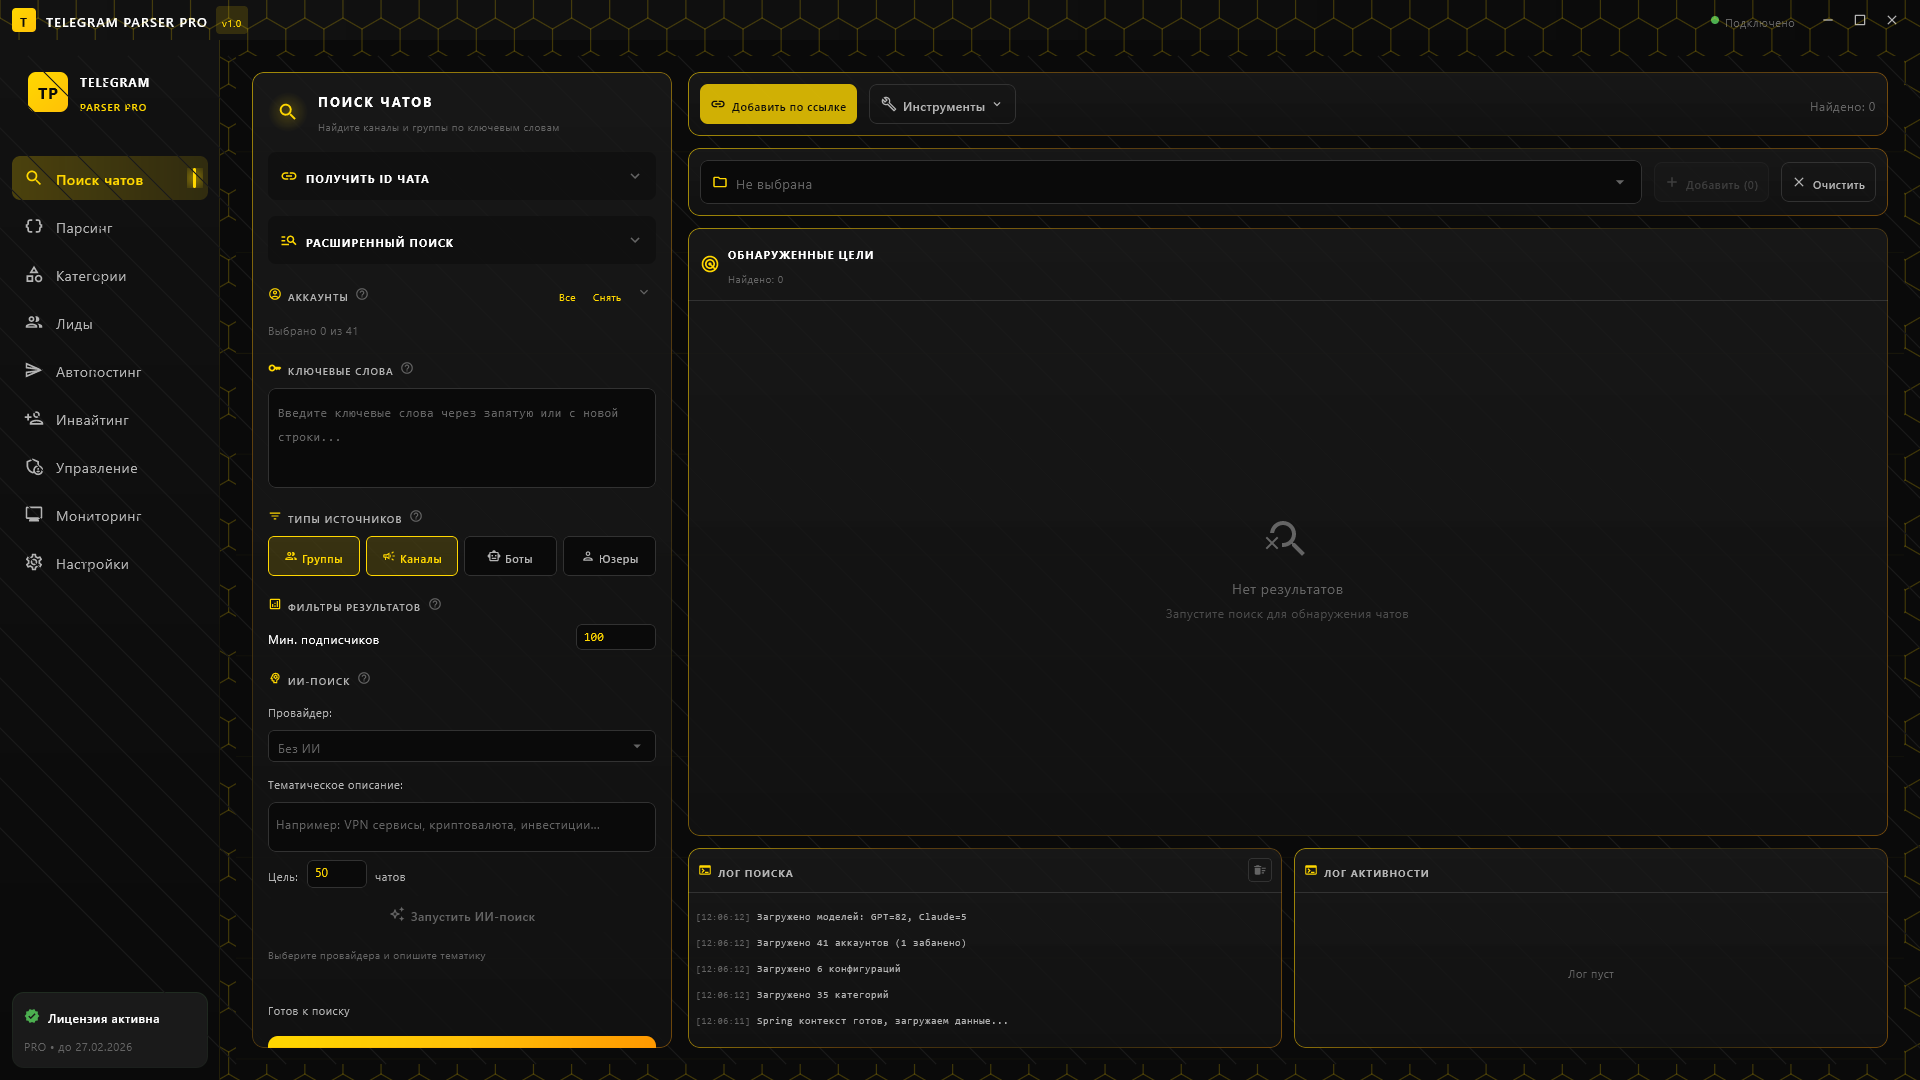This screenshot has width=1920, height=1080.
Task: Click the search magnifier icon in Поиск чатов header
Action: tap(287, 112)
